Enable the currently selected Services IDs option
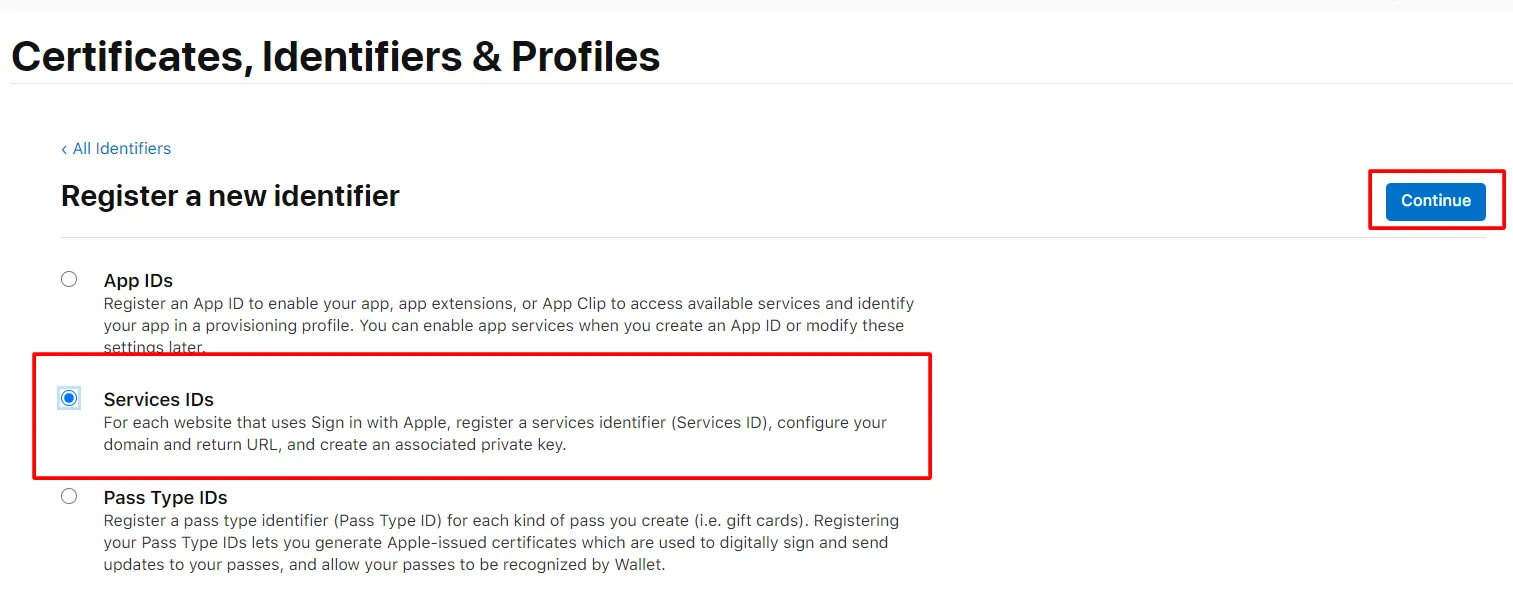1513x598 pixels. pos(68,397)
